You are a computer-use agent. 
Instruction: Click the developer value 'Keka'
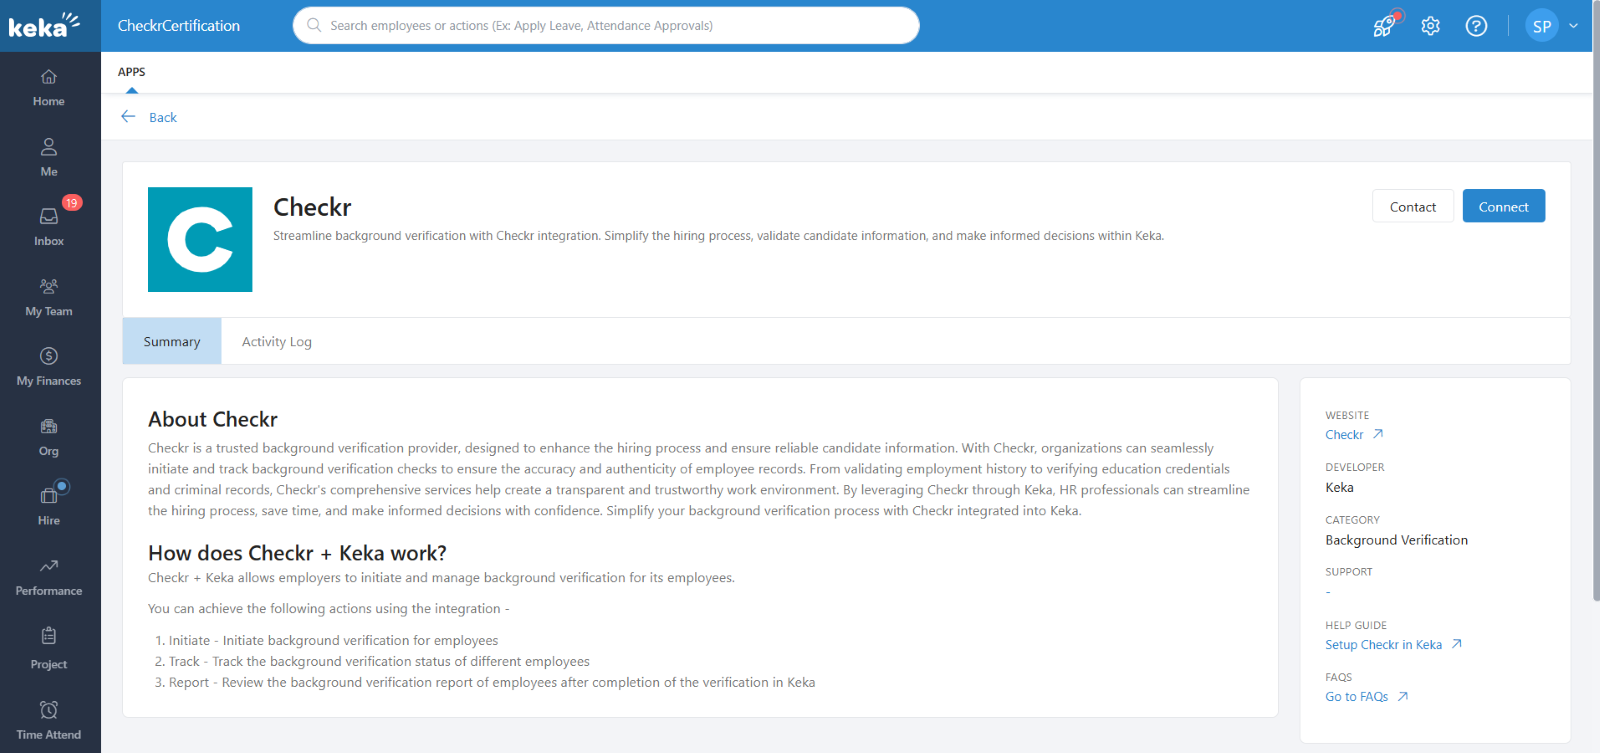click(1339, 487)
